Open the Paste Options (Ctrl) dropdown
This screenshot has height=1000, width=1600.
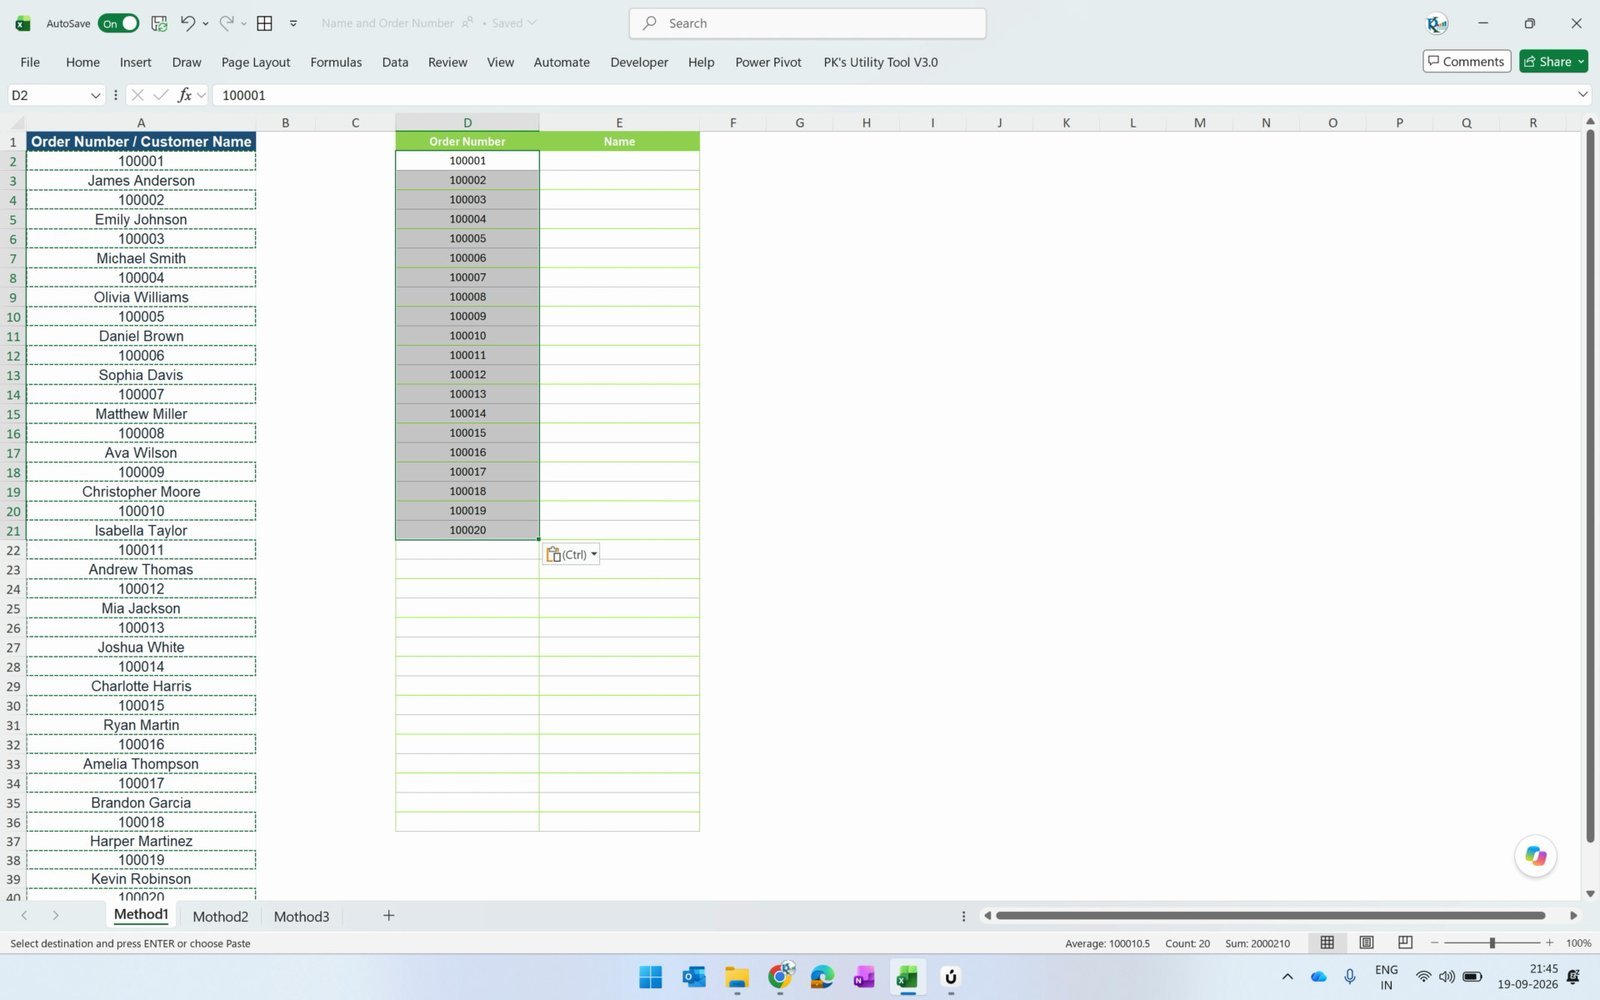[571, 554]
